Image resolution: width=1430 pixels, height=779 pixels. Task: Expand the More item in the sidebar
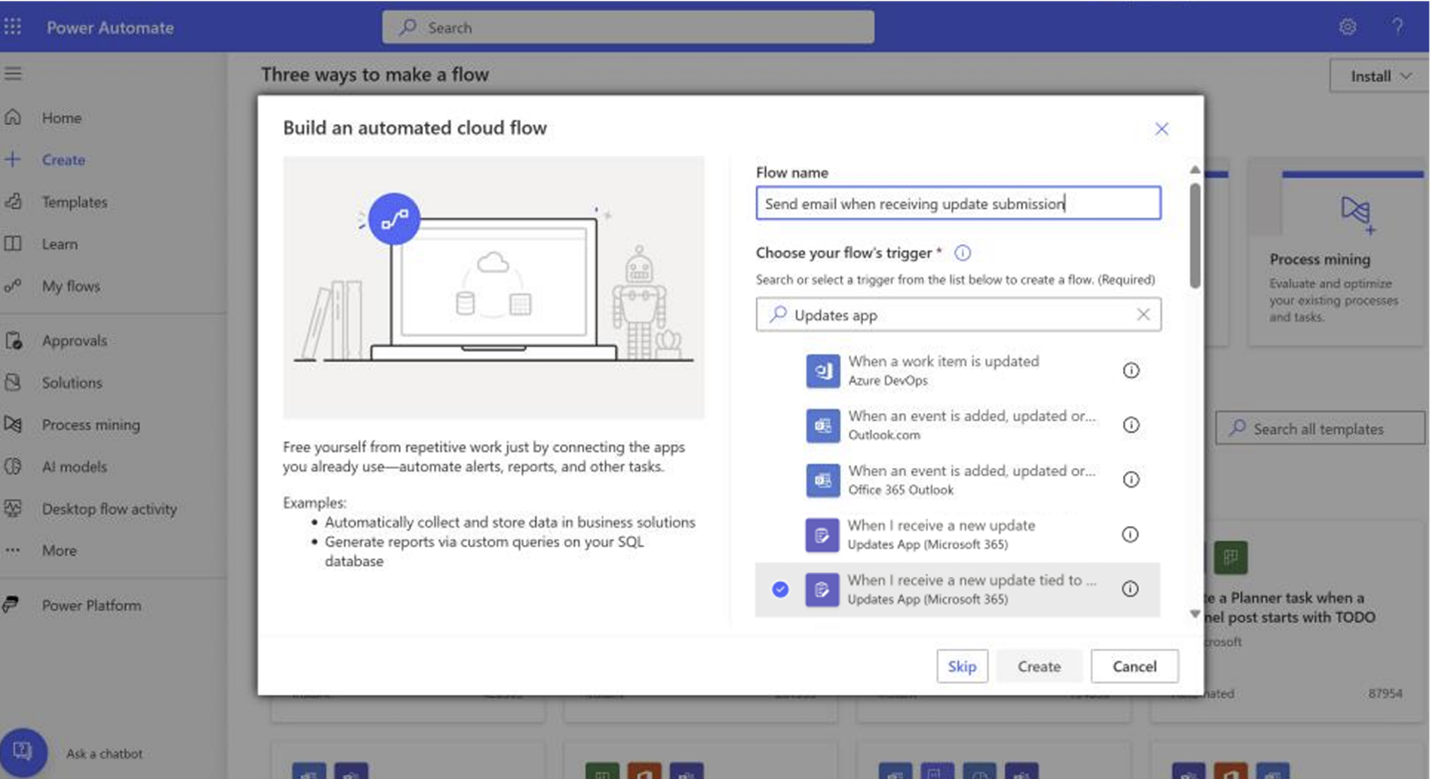point(58,549)
